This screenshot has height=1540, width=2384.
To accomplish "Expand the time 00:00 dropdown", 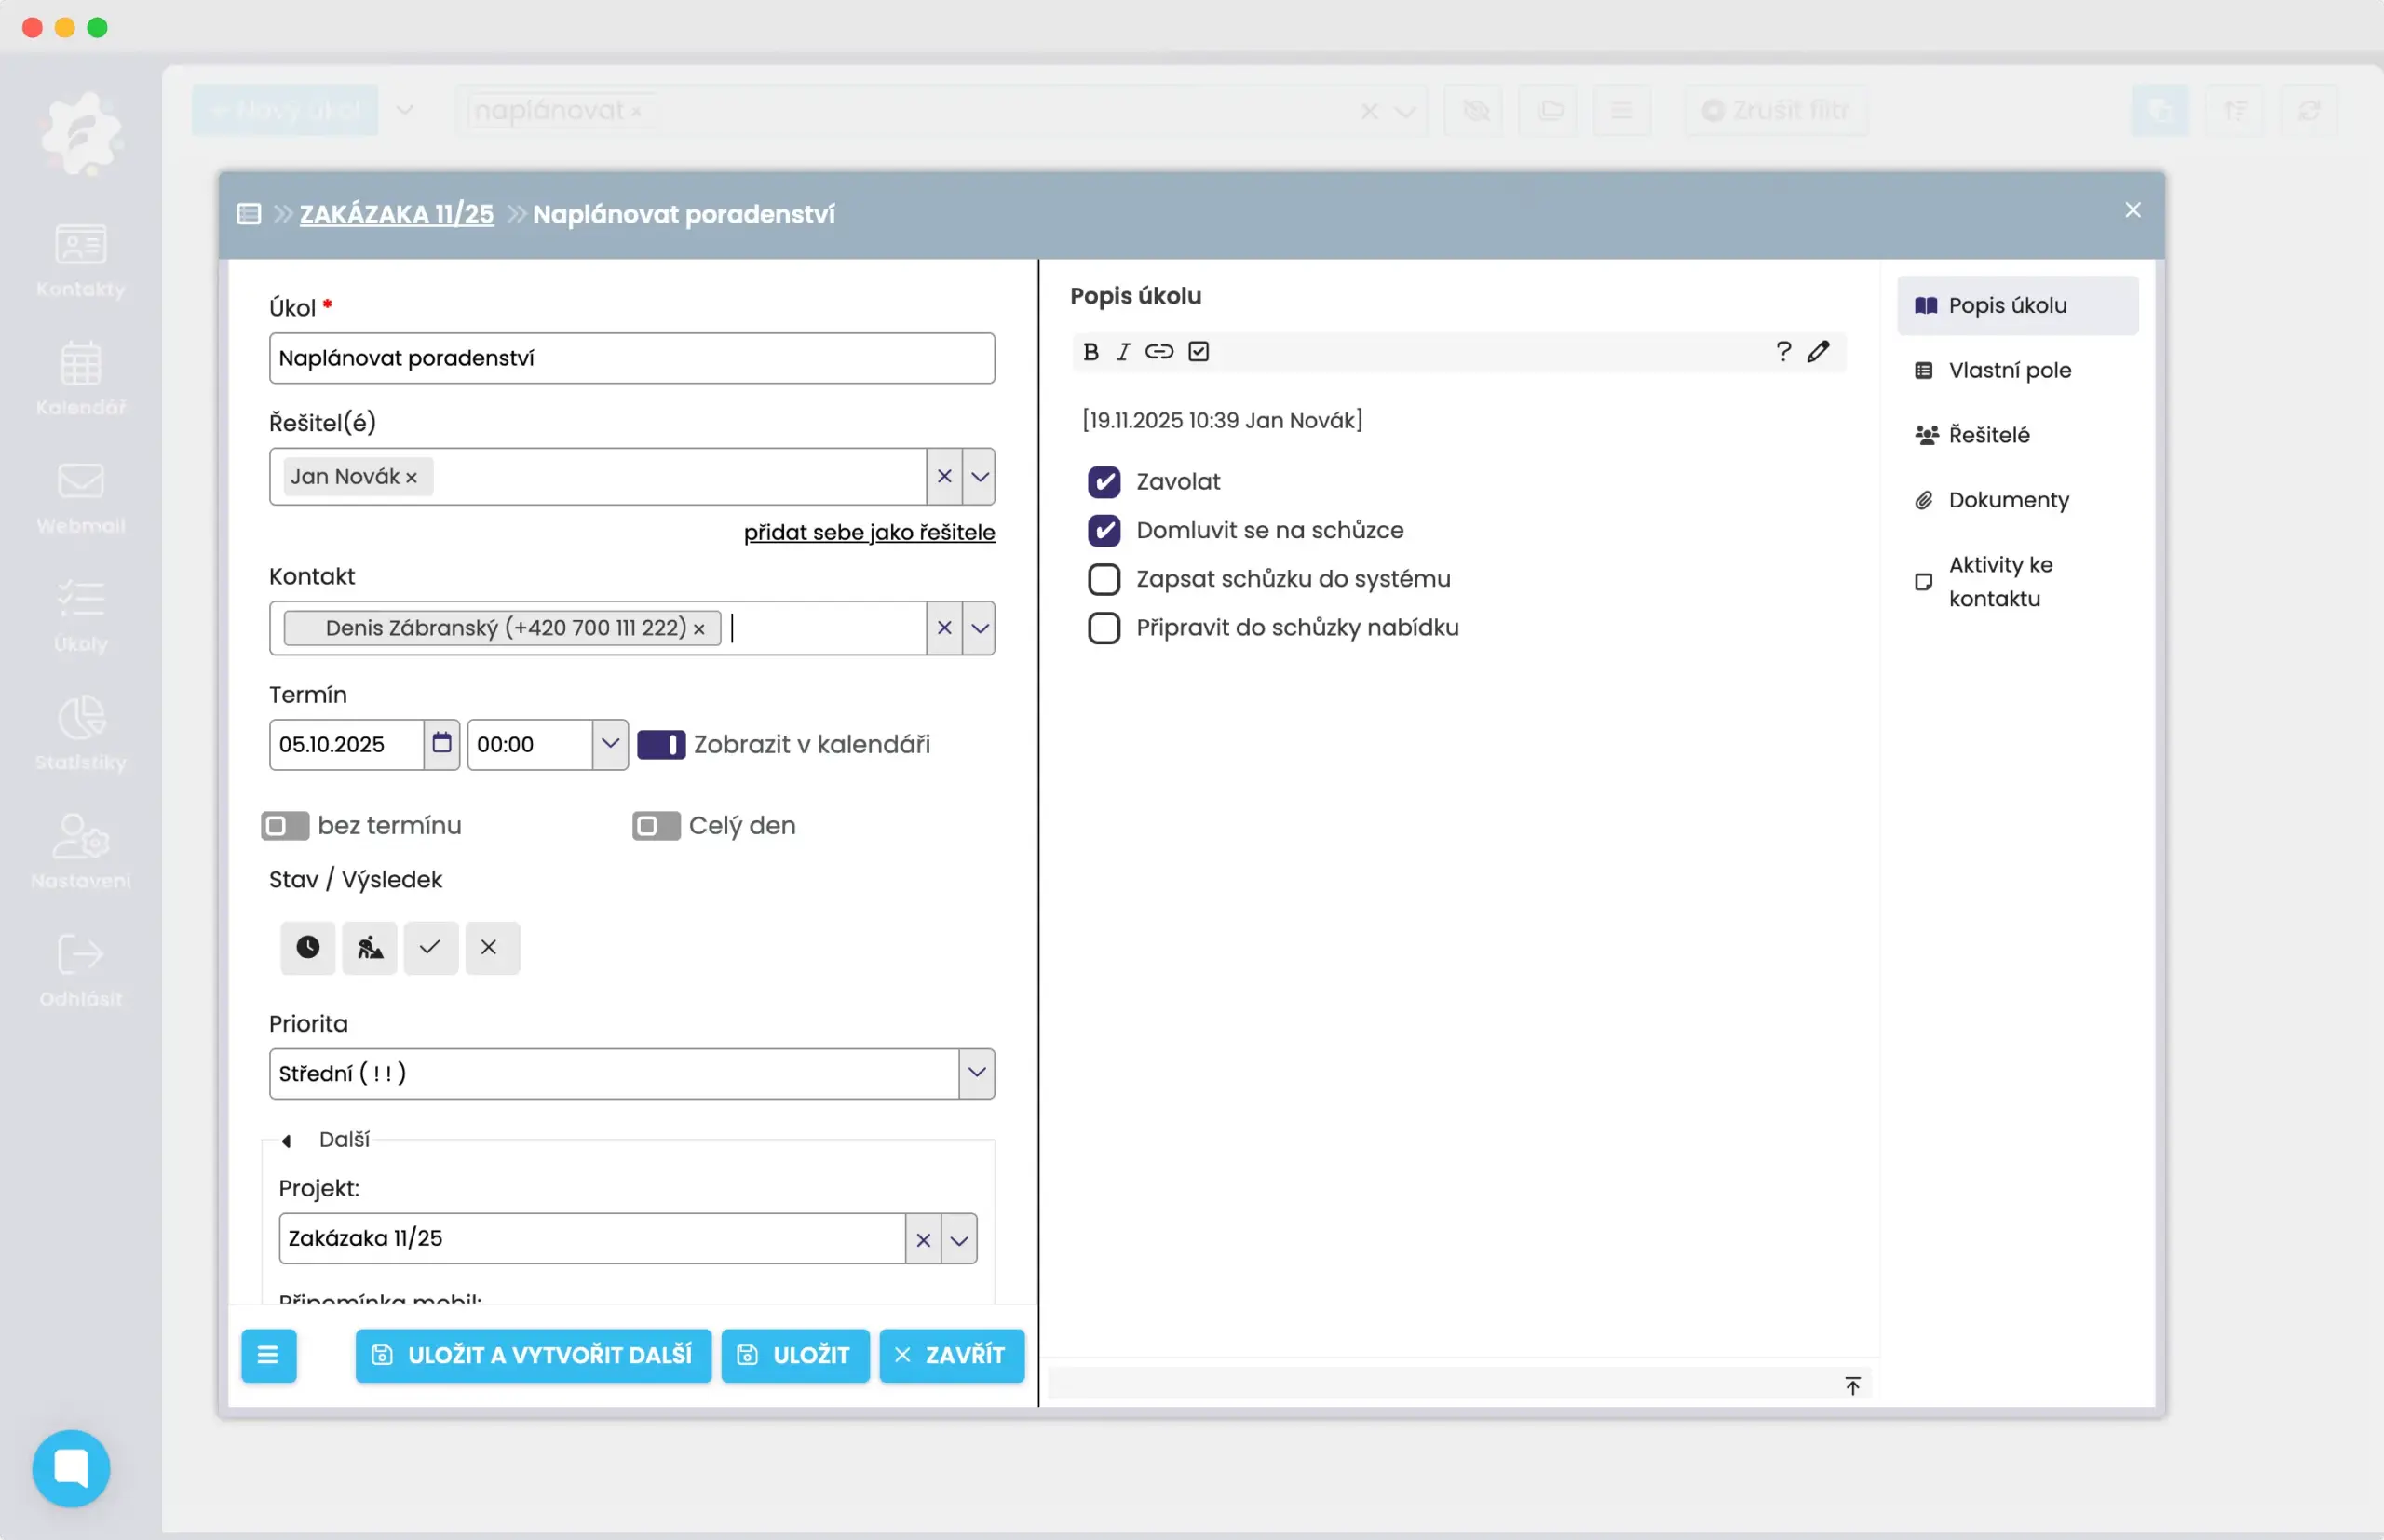I will 609,744.
